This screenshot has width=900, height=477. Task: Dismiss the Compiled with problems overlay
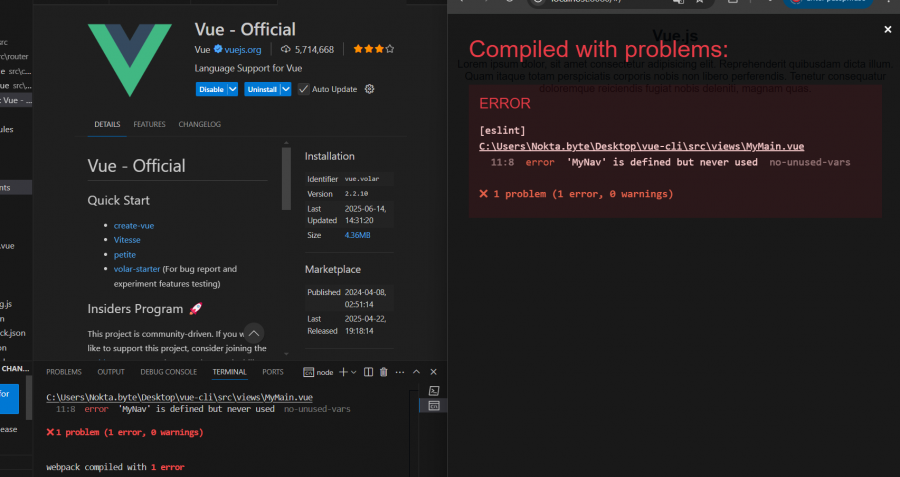pos(887,30)
